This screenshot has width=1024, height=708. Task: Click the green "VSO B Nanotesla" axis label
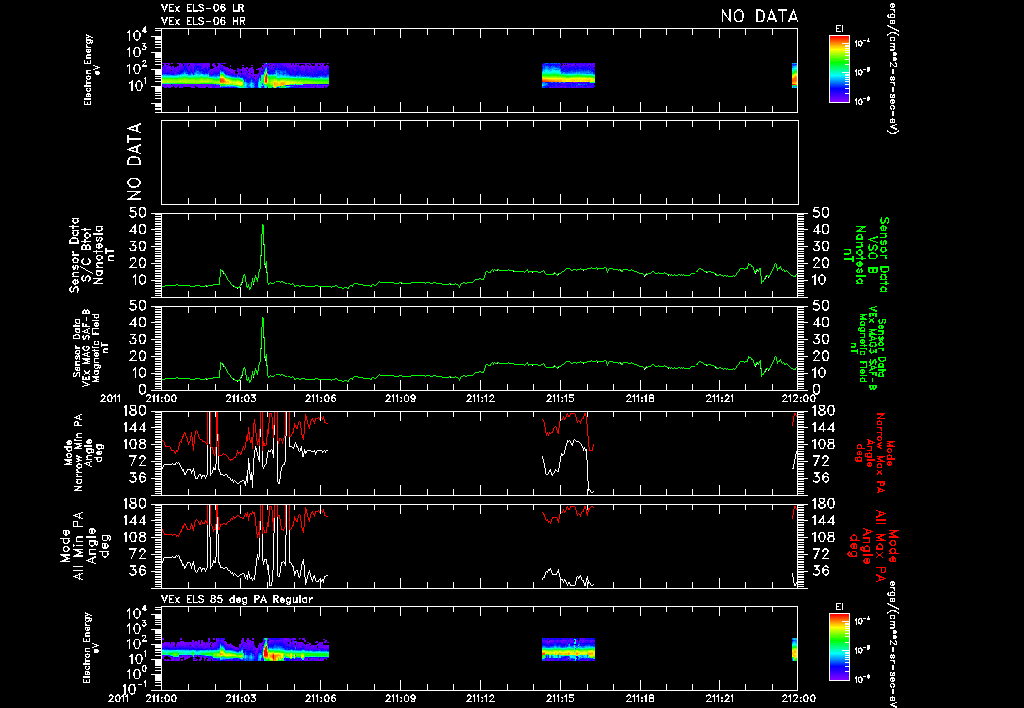[869, 255]
